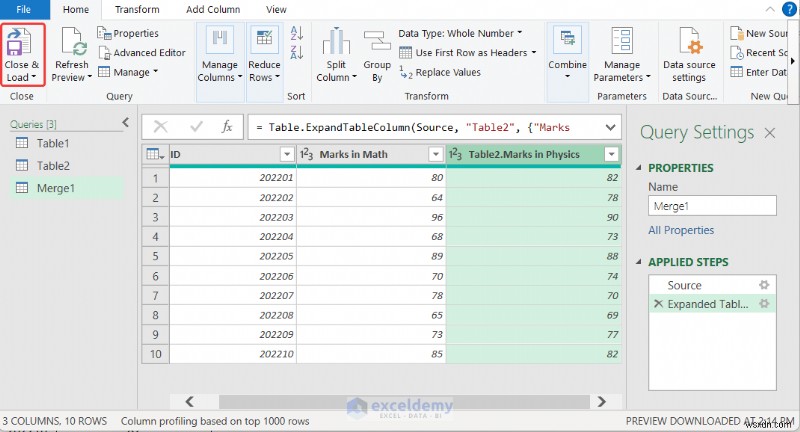Open Source step settings gear
This screenshot has width=800, height=432.
click(x=764, y=285)
